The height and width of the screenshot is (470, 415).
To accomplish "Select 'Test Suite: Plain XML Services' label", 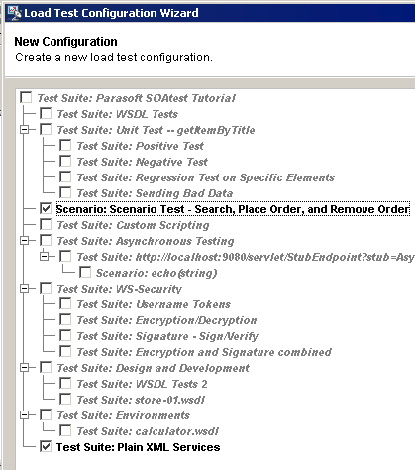I will point(138,447).
